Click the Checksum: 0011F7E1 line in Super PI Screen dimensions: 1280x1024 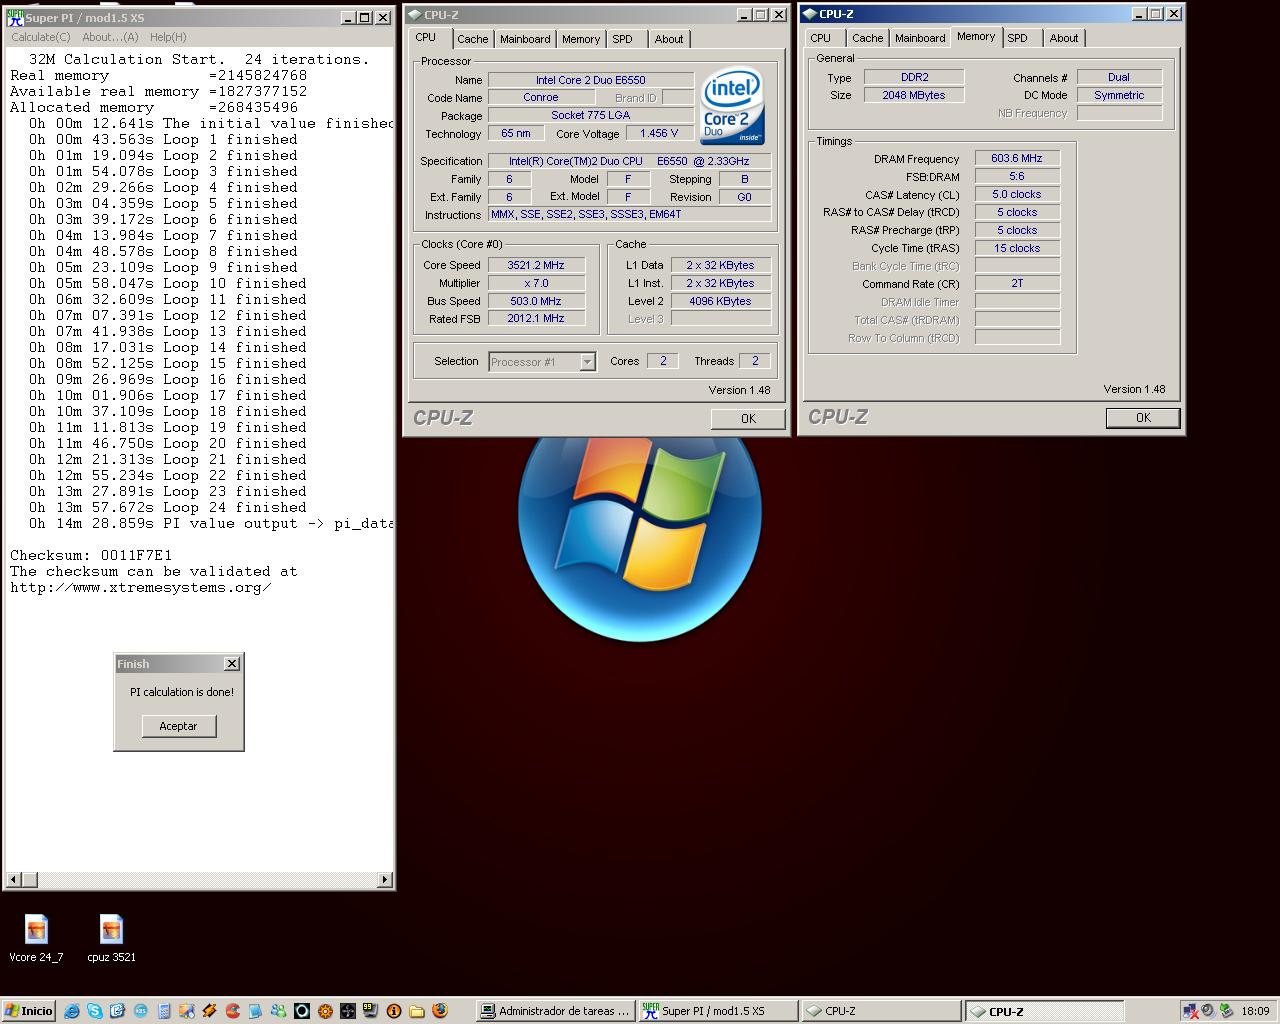pyautogui.click(x=91, y=555)
